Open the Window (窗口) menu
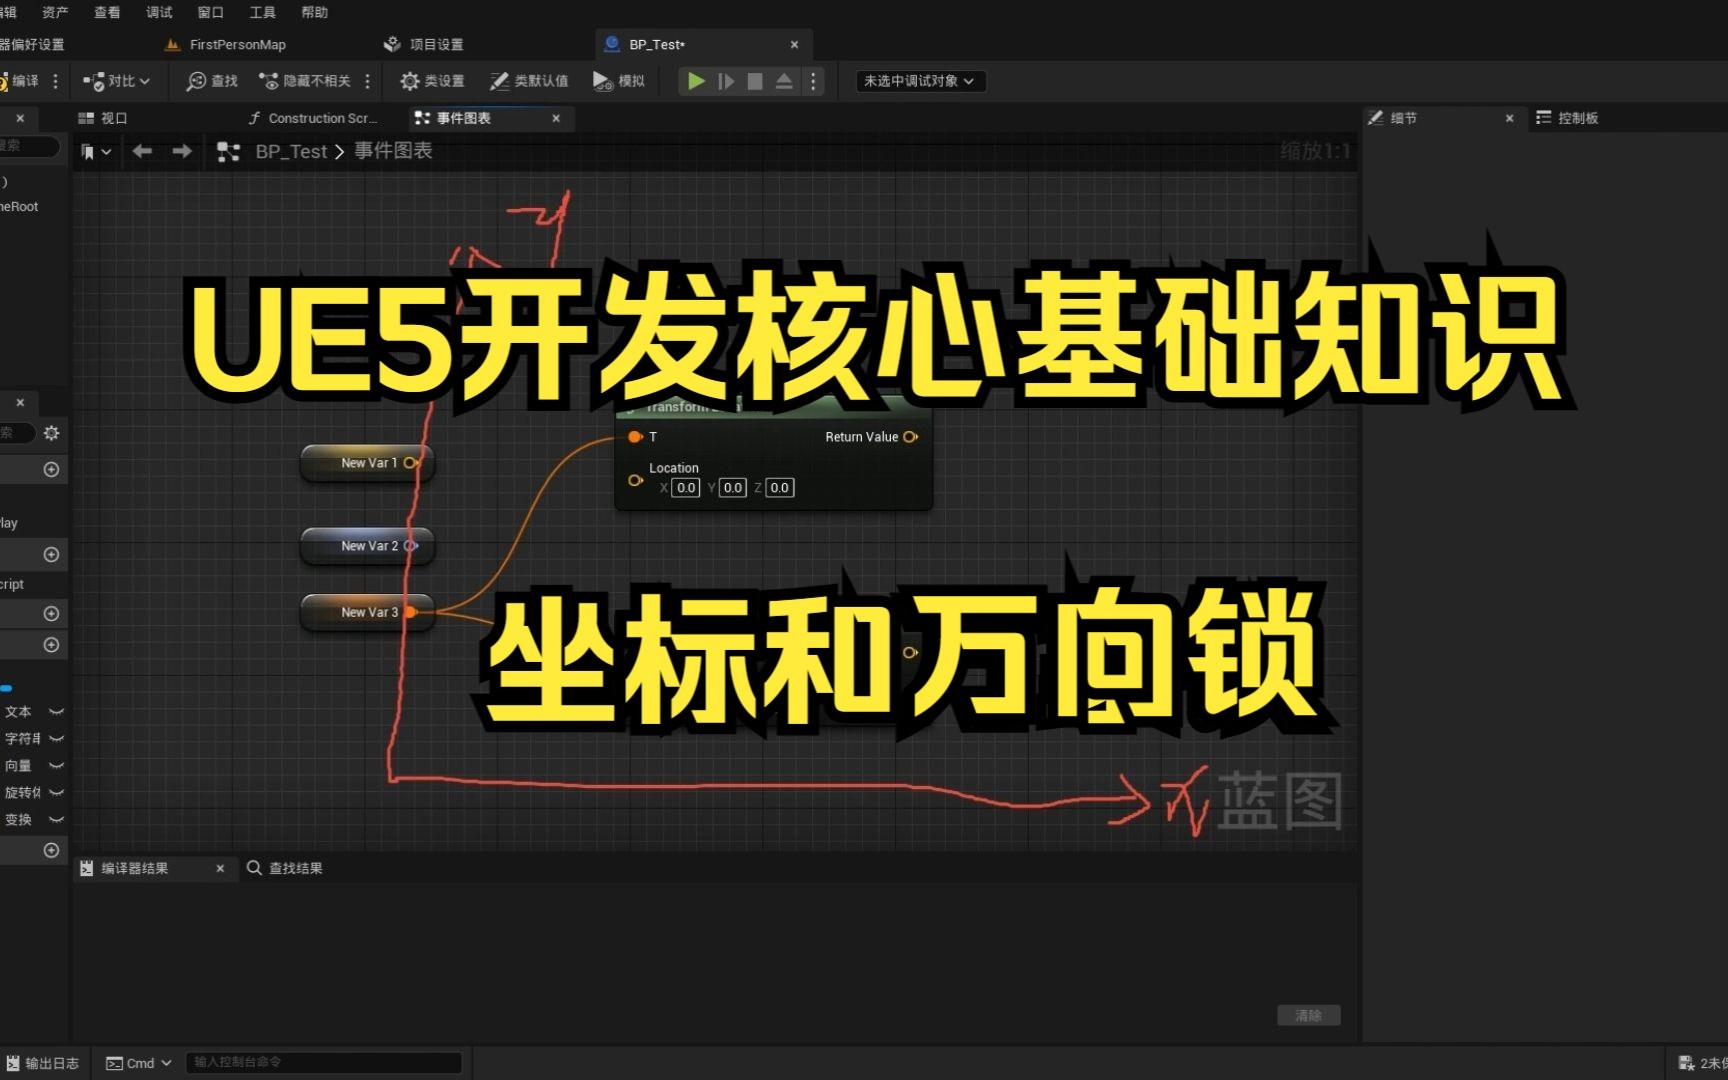 click(x=210, y=12)
